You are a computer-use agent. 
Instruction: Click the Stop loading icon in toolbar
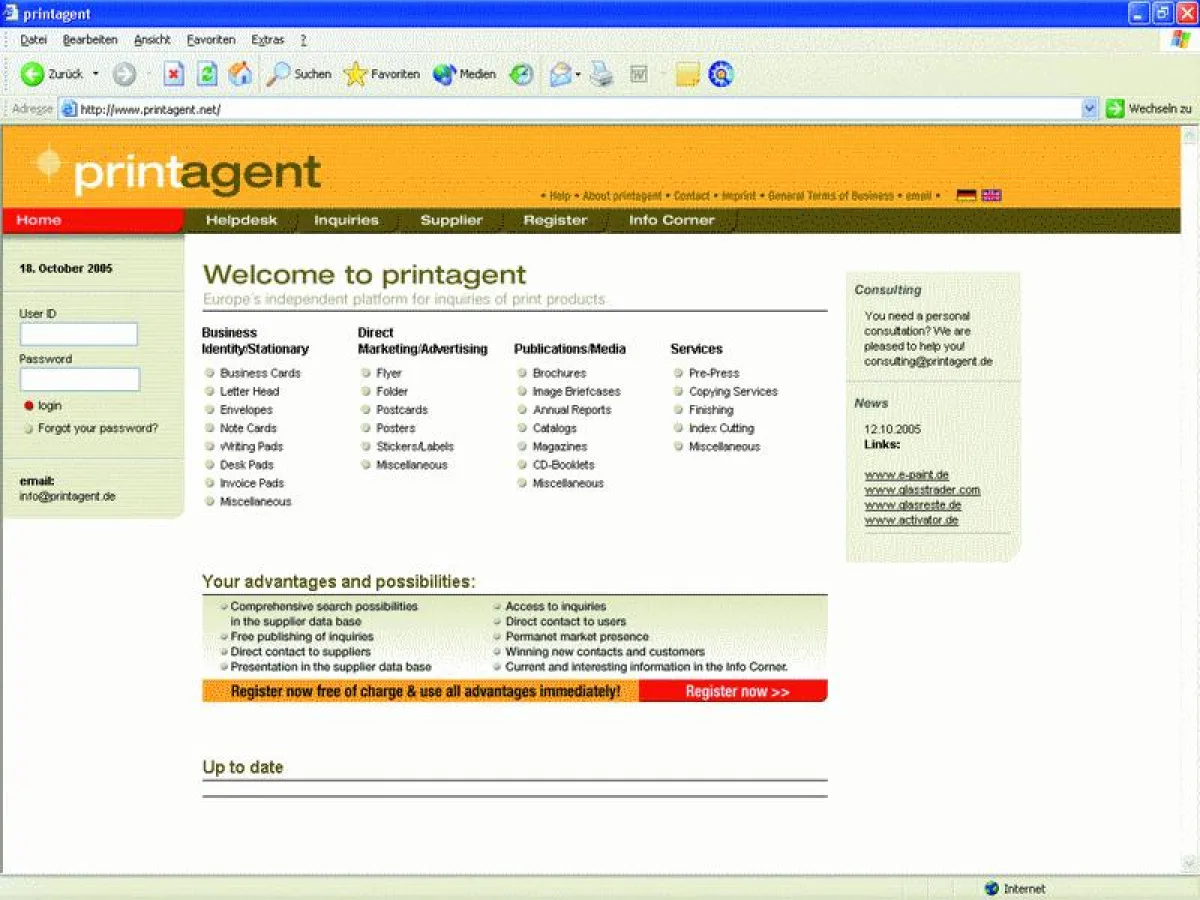click(174, 74)
